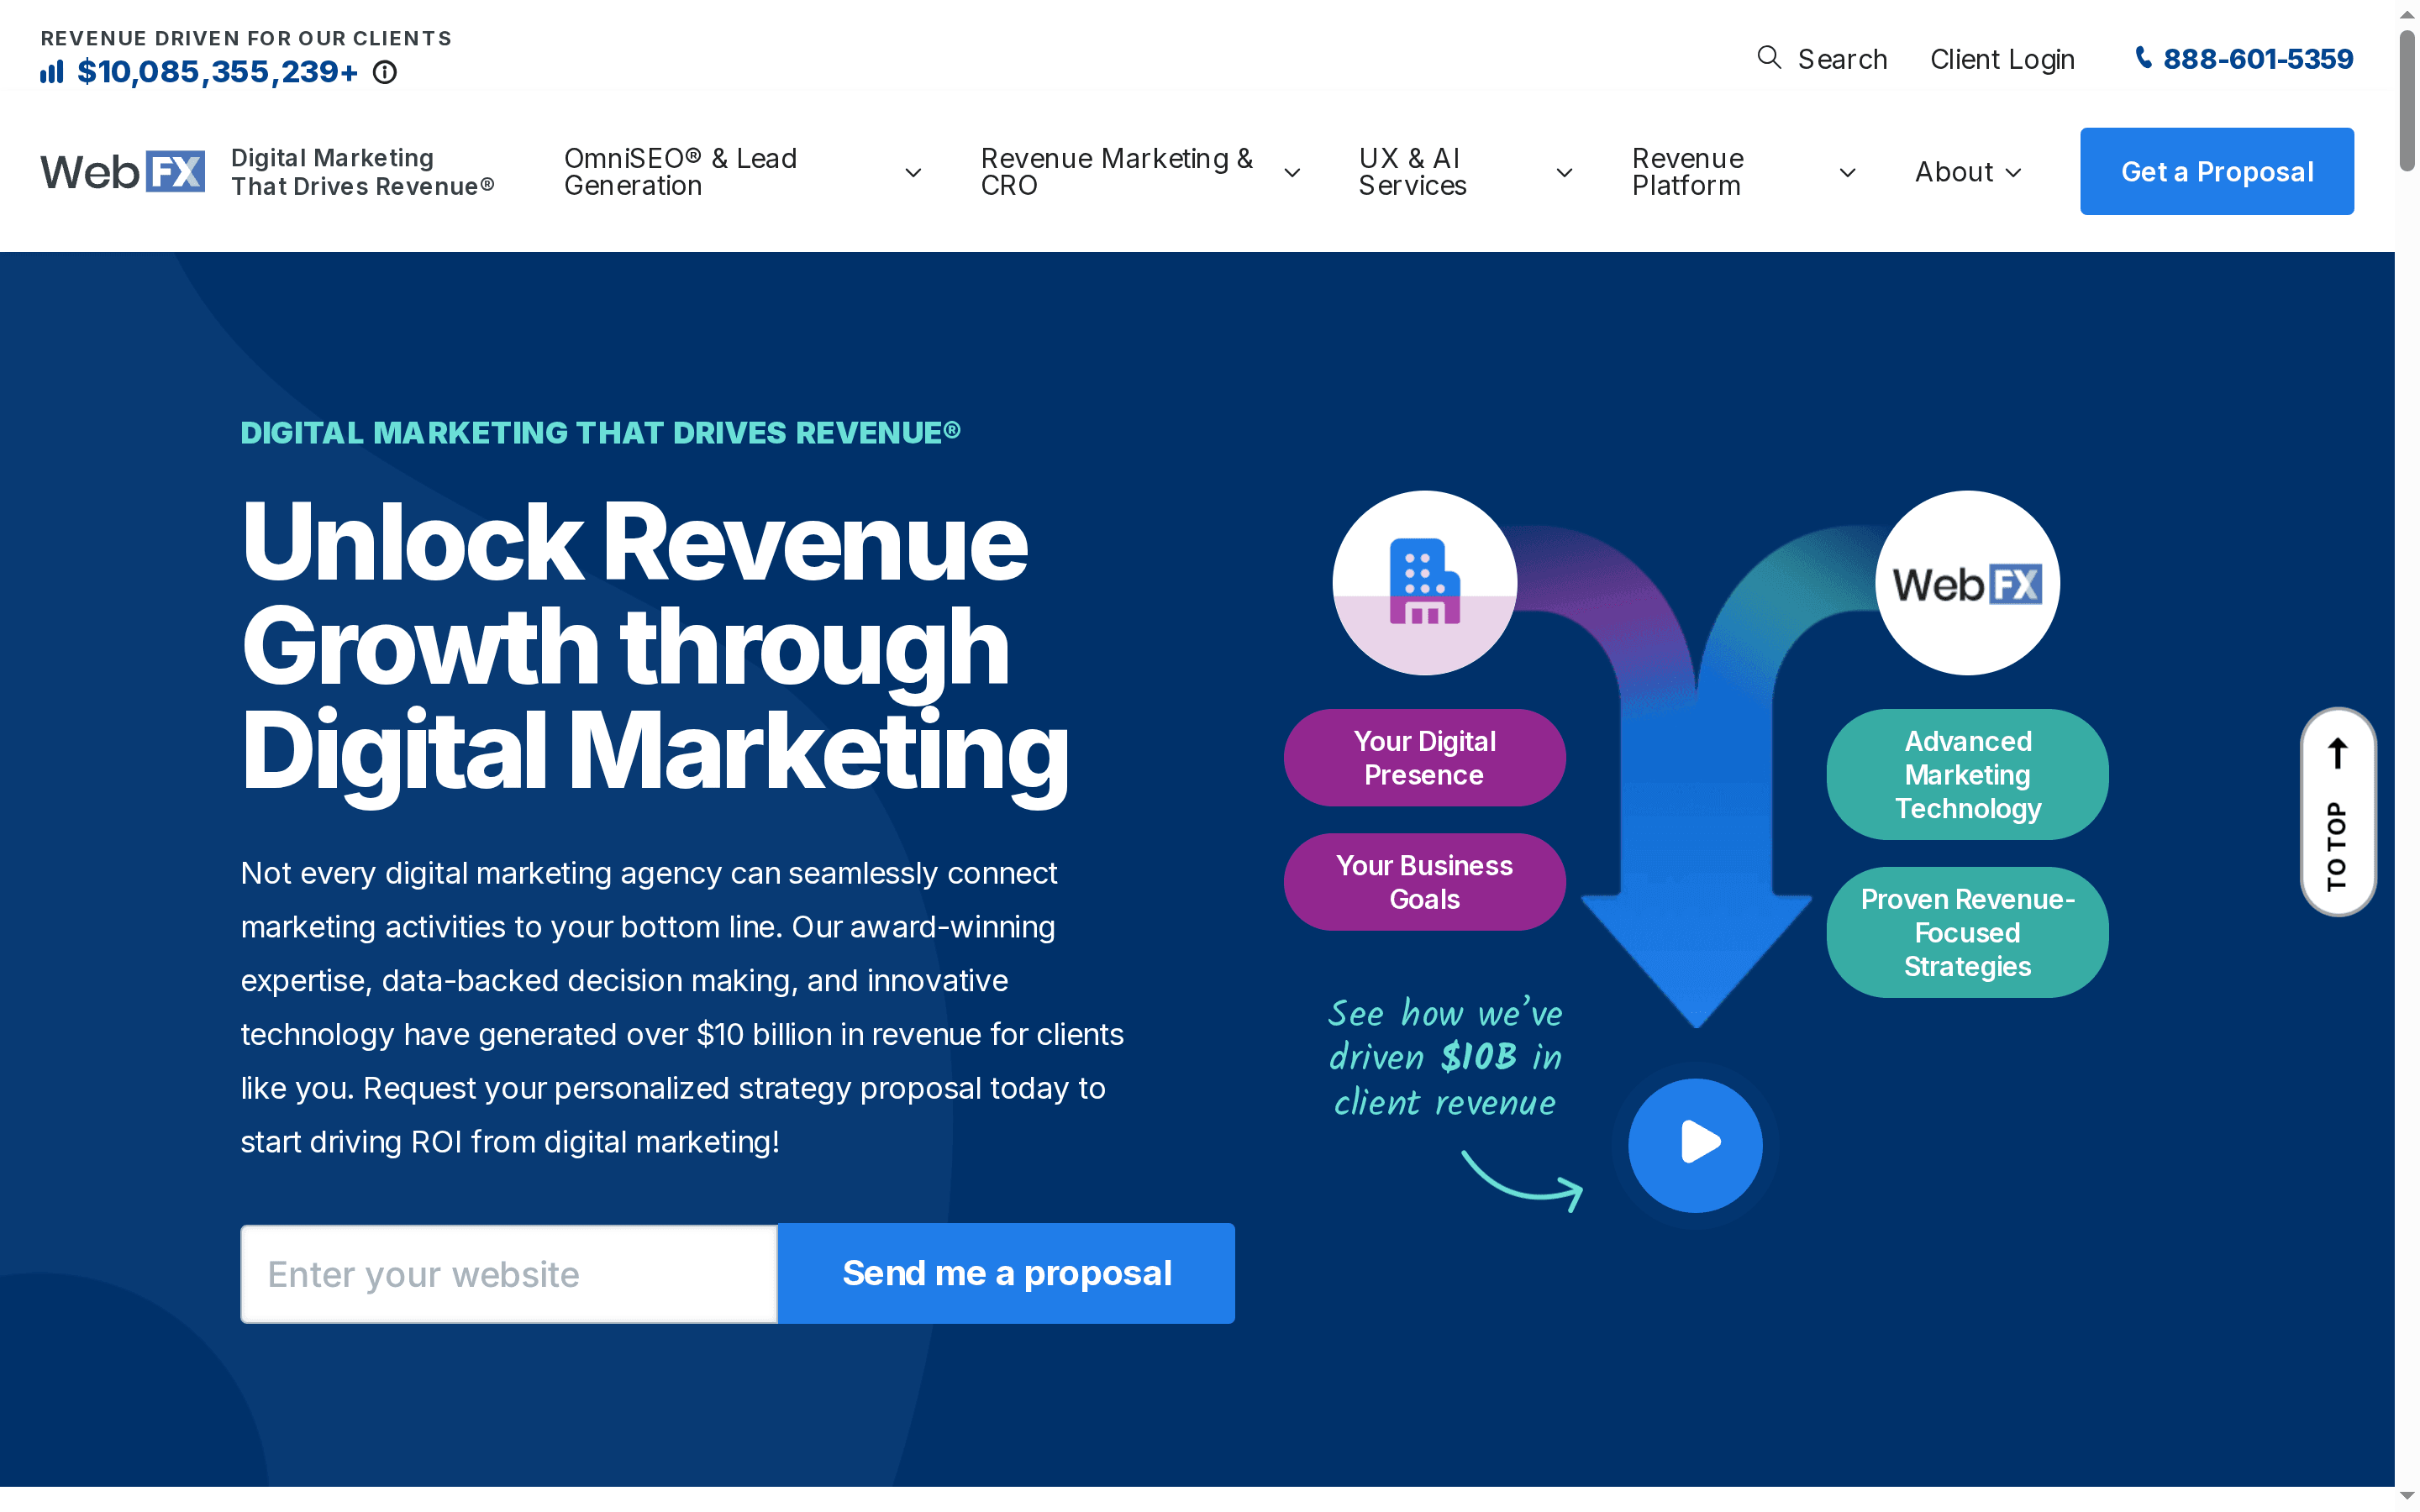Image resolution: width=2420 pixels, height=1512 pixels.
Task: Click the scrollbar down arrow
Action: coord(2407,1496)
